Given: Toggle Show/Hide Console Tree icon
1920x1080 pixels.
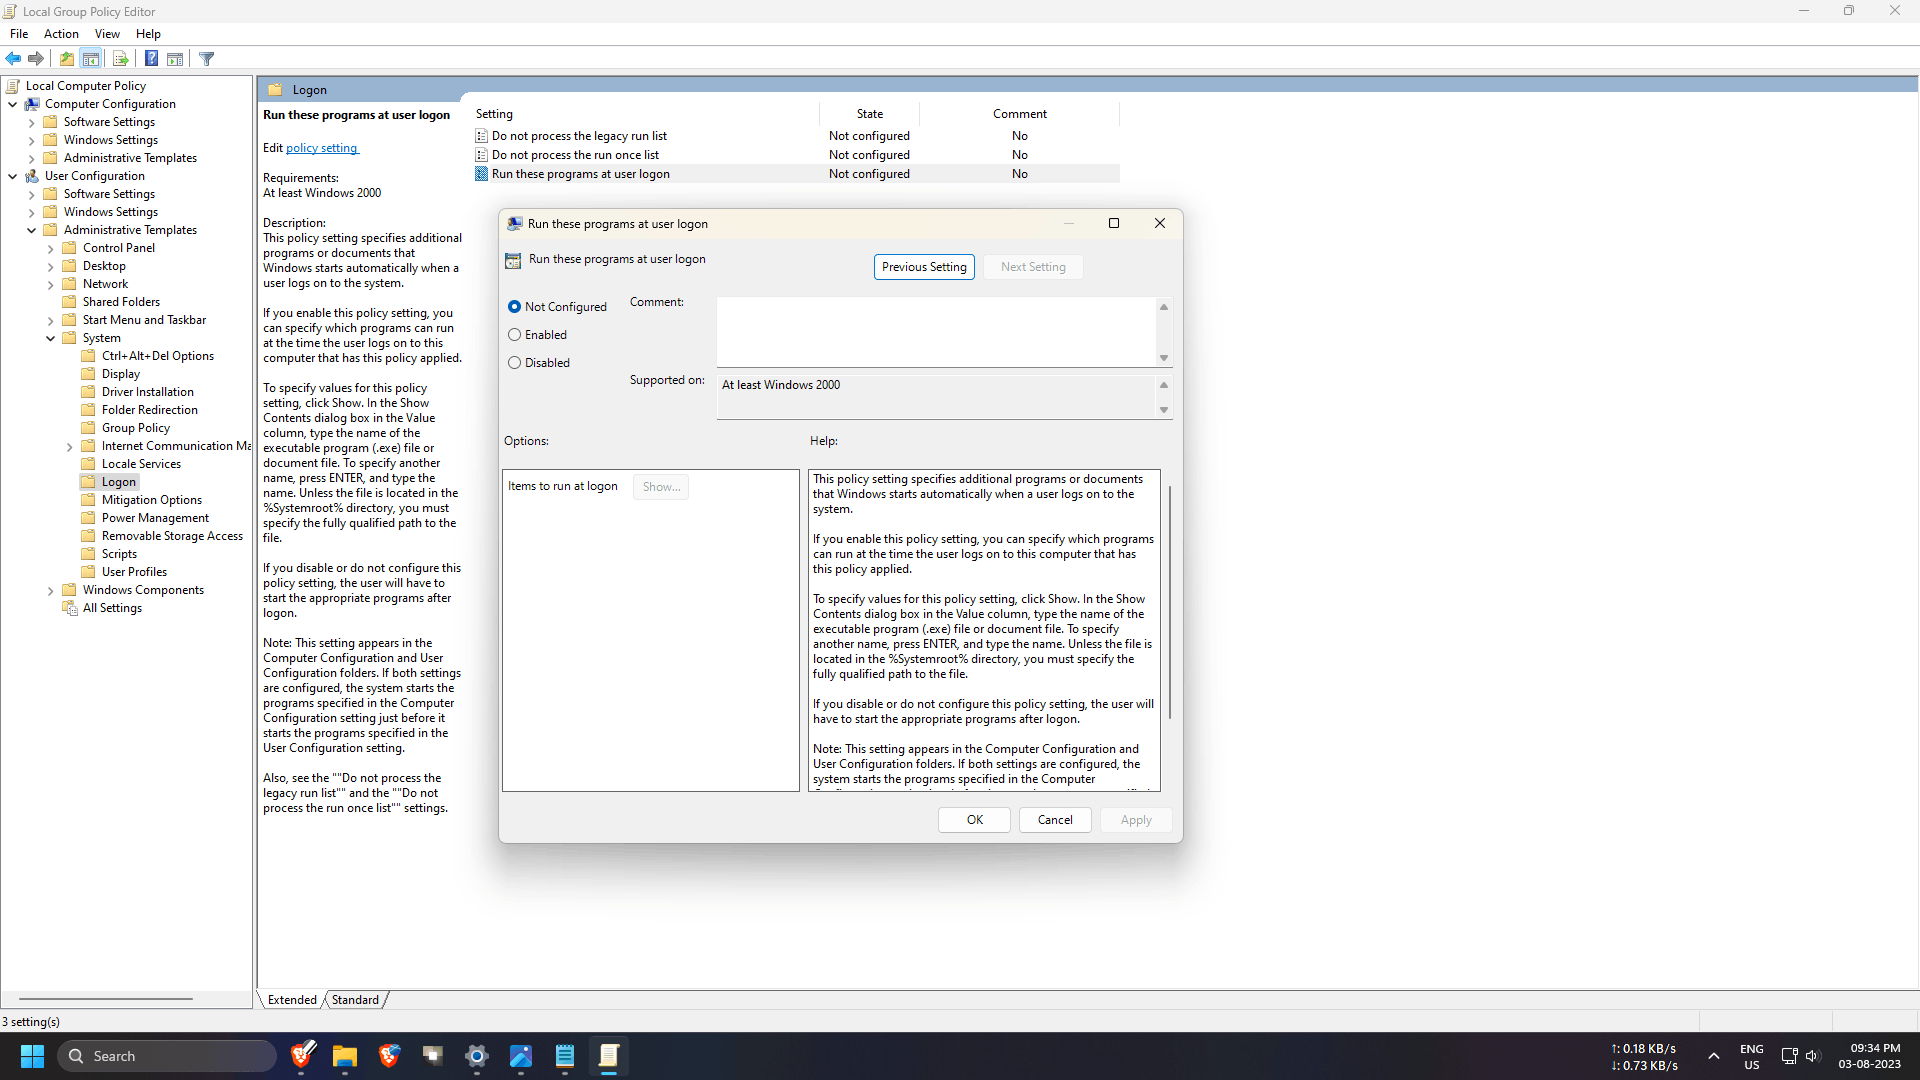Looking at the screenshot, I should point(91,59).
